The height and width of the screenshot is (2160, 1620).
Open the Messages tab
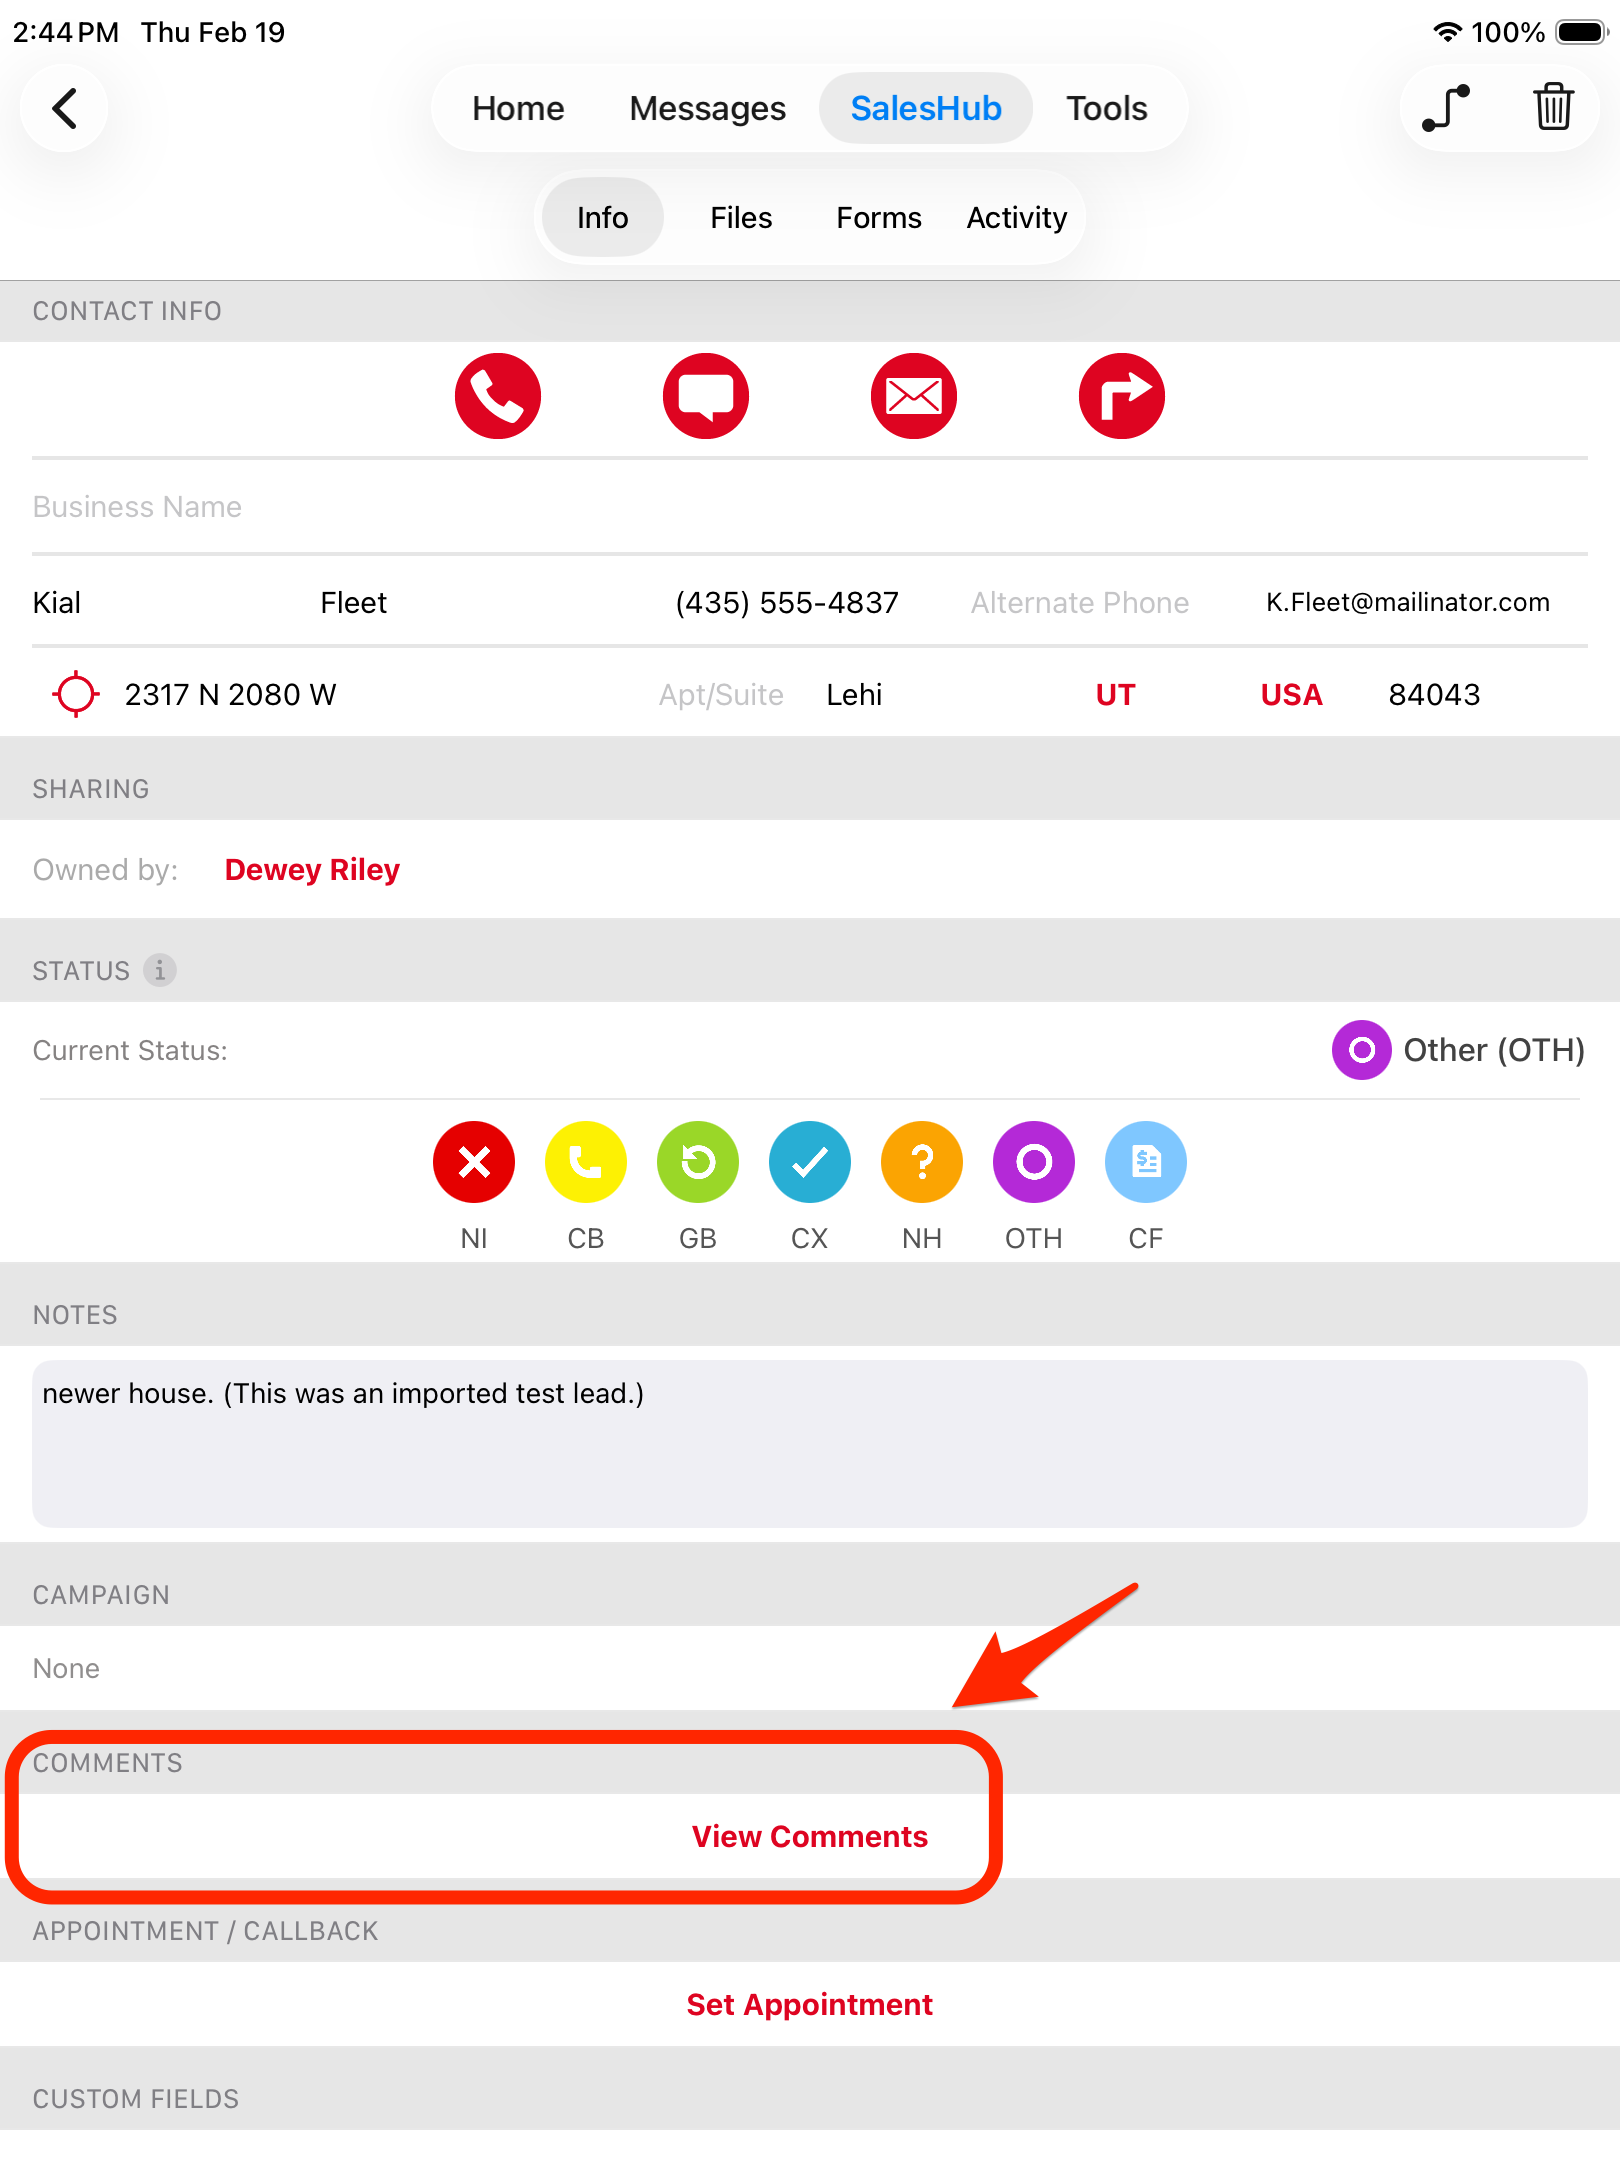[x=707, y=108]
